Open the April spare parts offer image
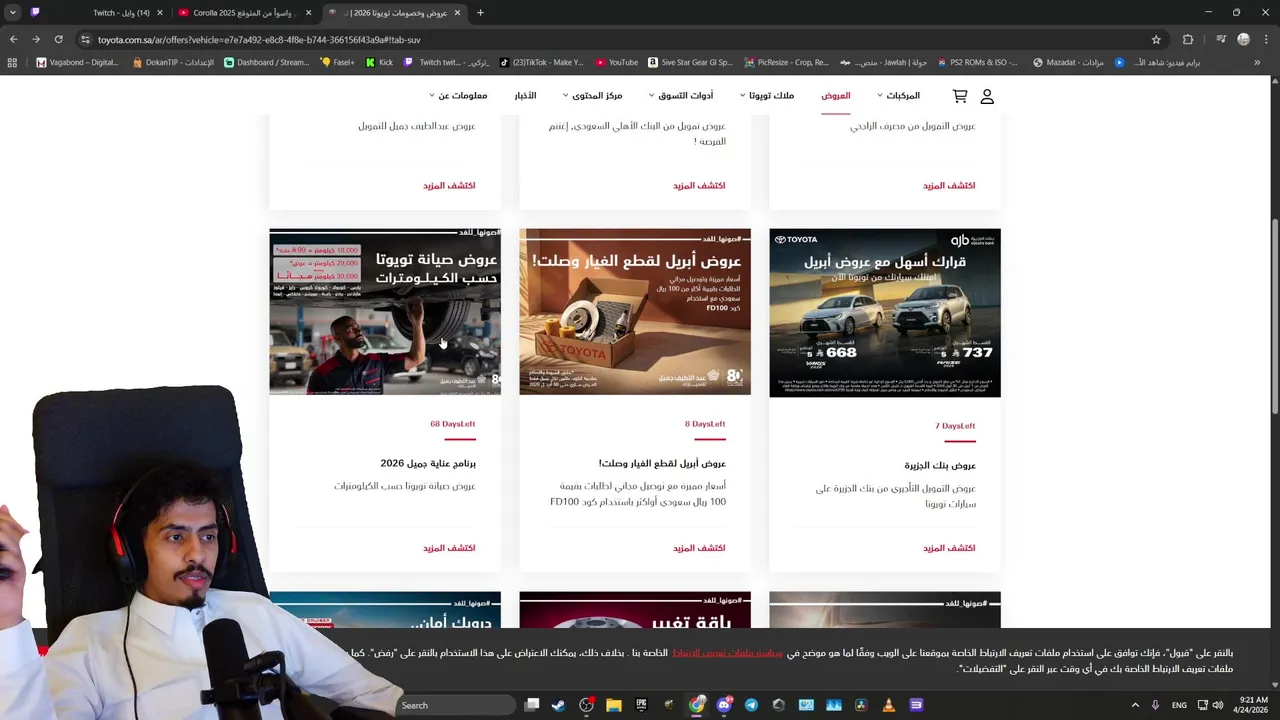Image resolution: width=1280 pixels, height=720 pixels. [635, 312]
